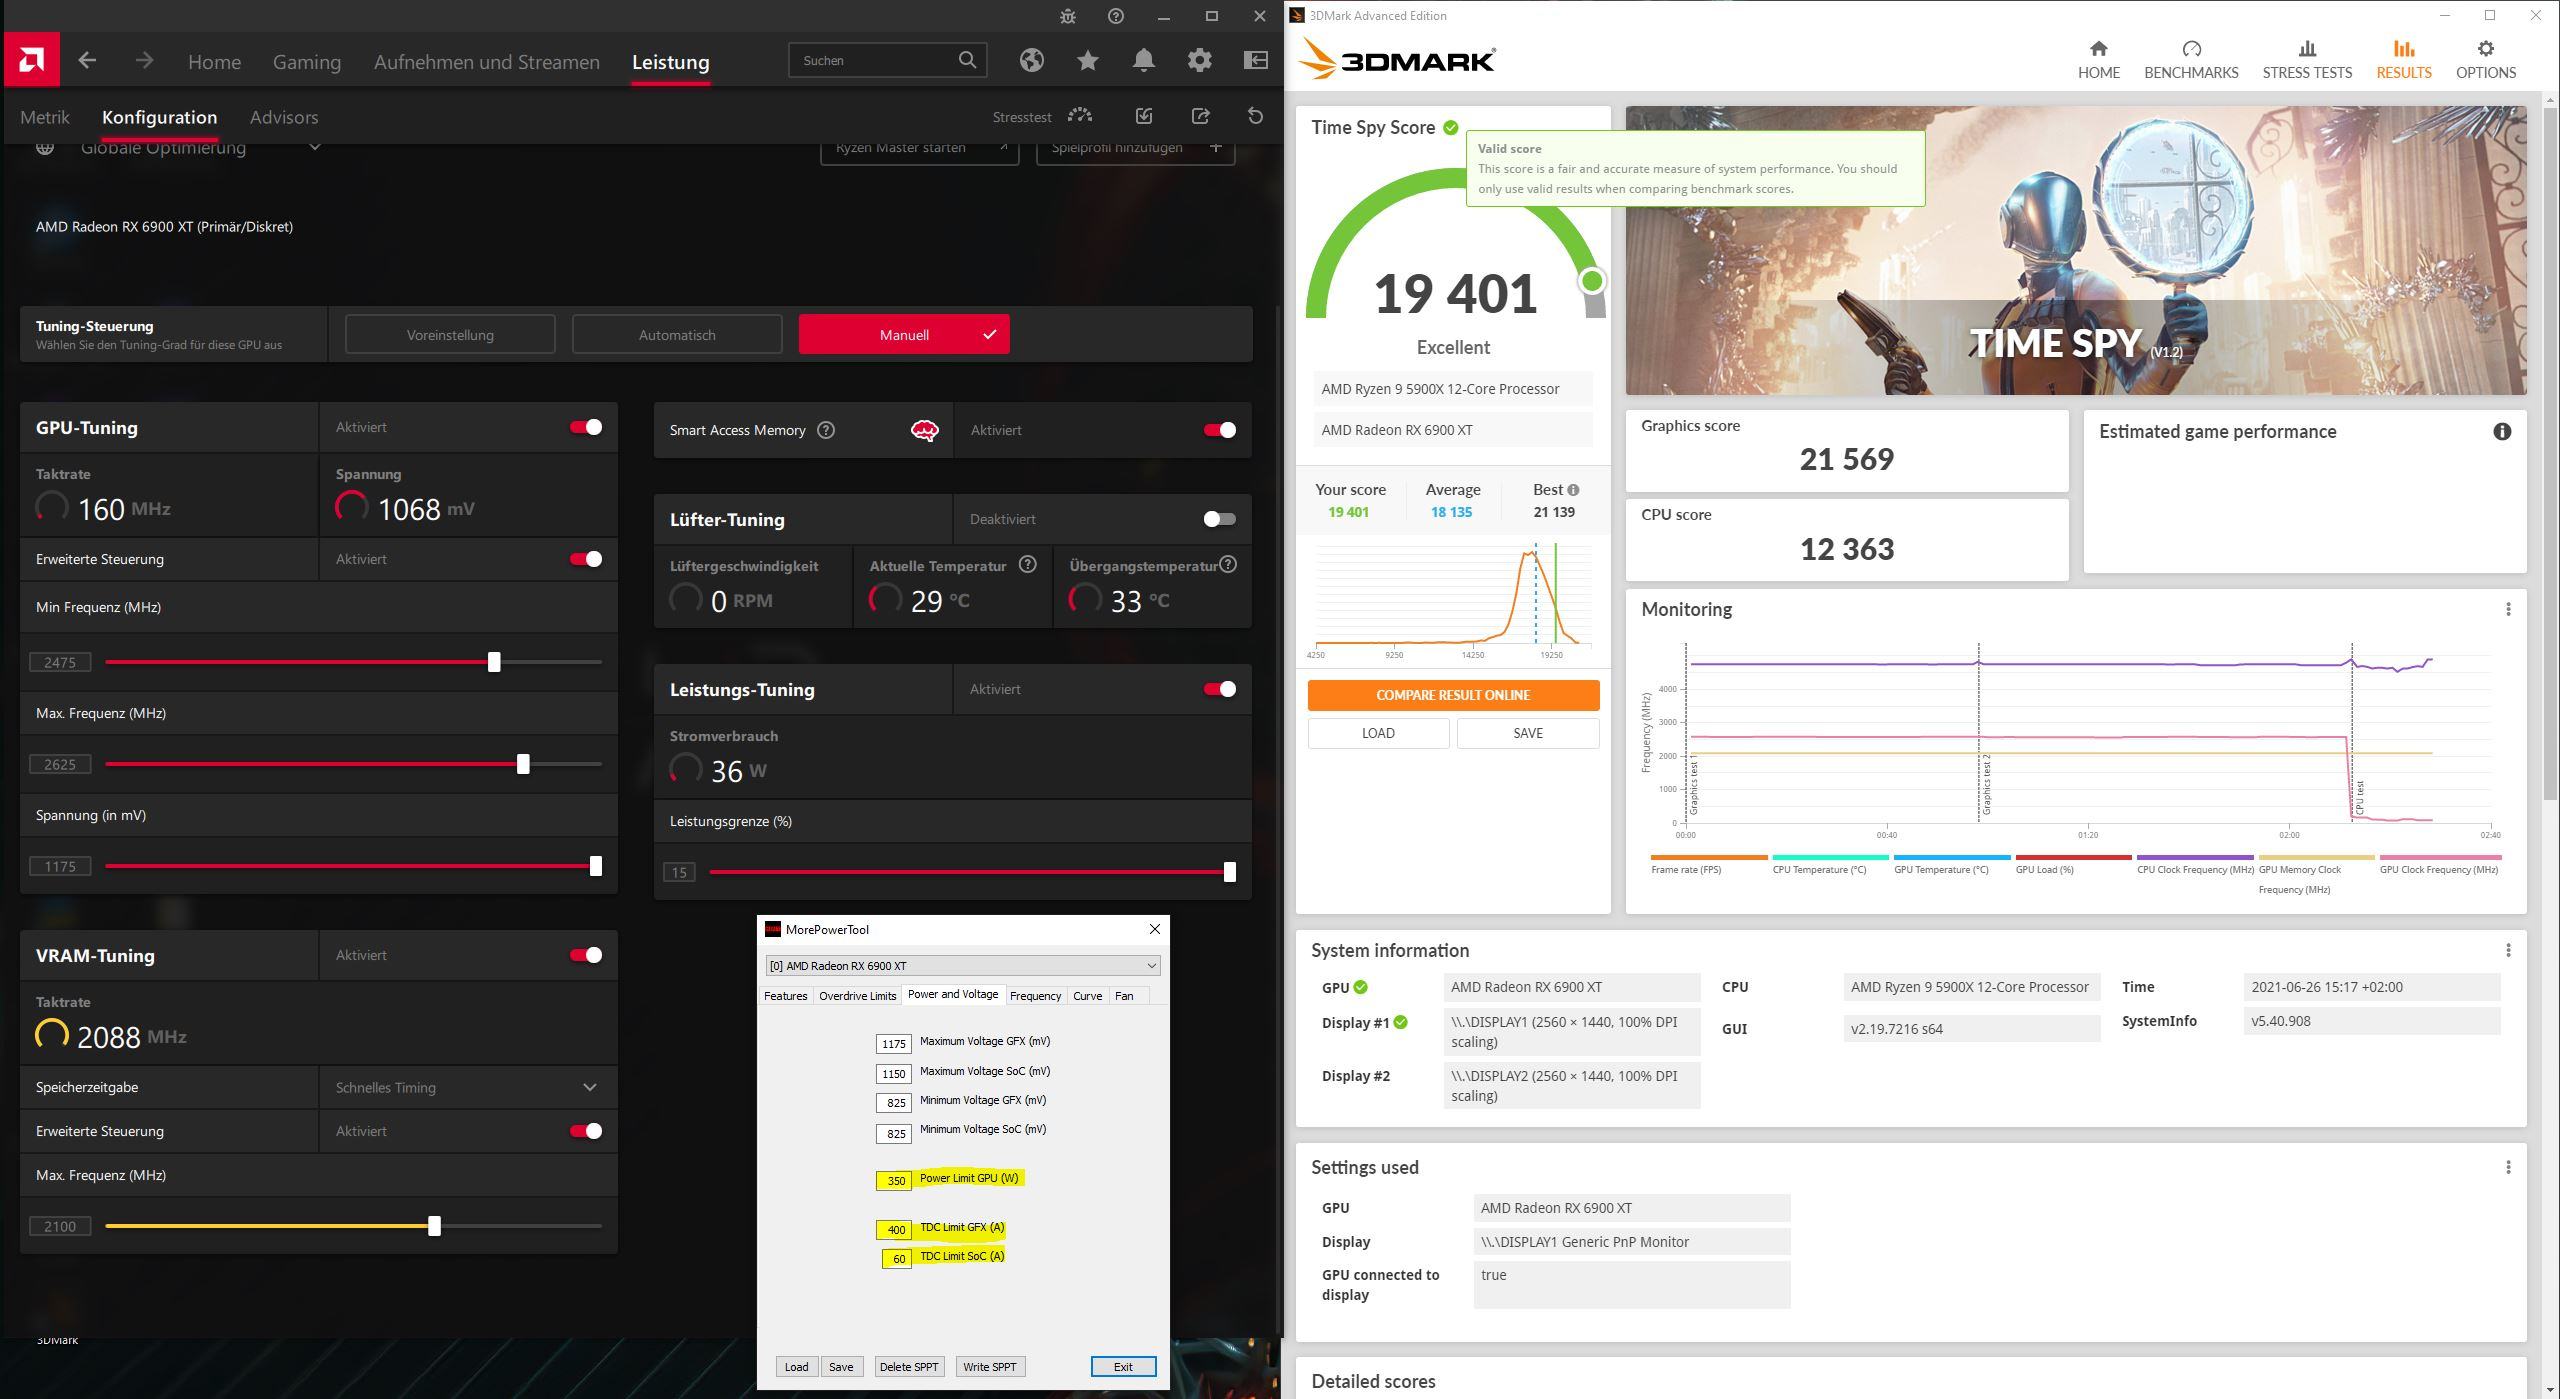Open System information three-dot menu
The width and height of the screenshot is (2560, 1399).
pos(2508,950)
